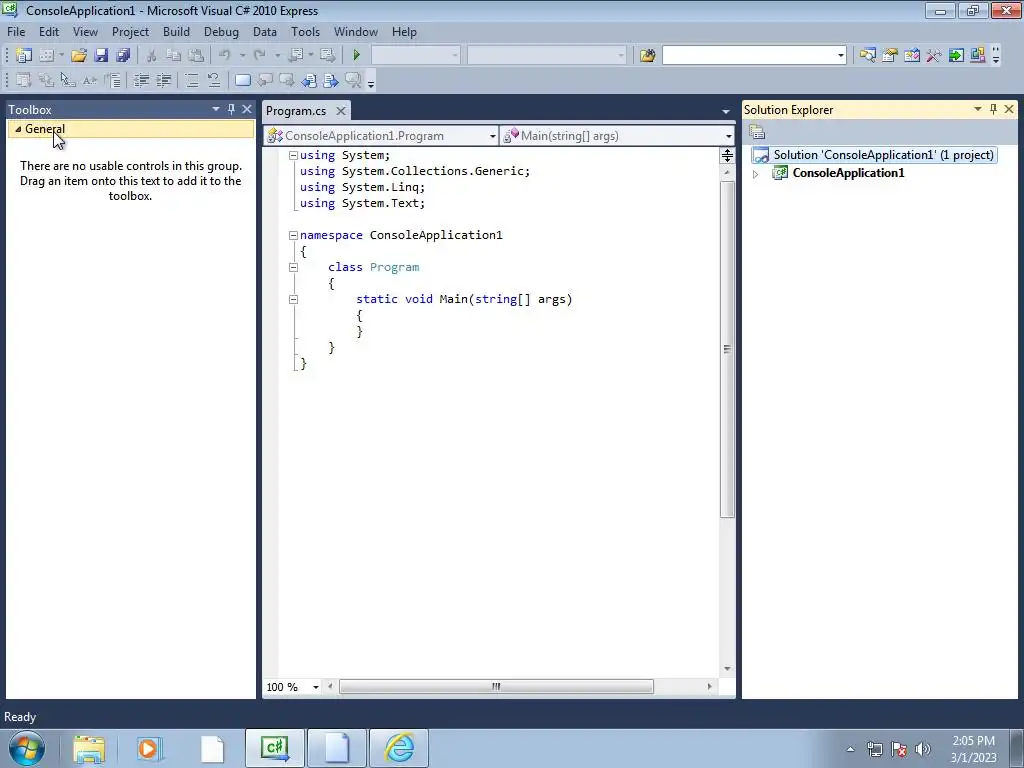1024x768 pixels.
Task: Click the Save disk icon in toolbar
Action: click(101, 55)
